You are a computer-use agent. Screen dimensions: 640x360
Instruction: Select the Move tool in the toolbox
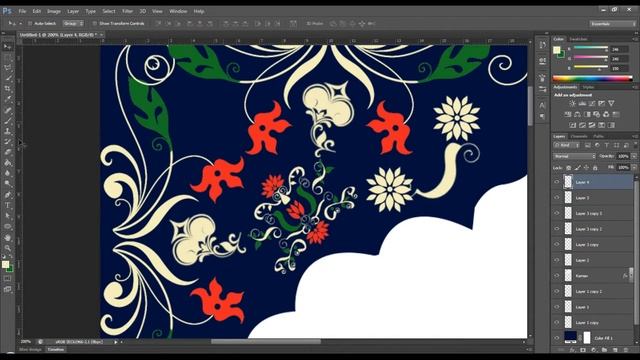[8, 47]
